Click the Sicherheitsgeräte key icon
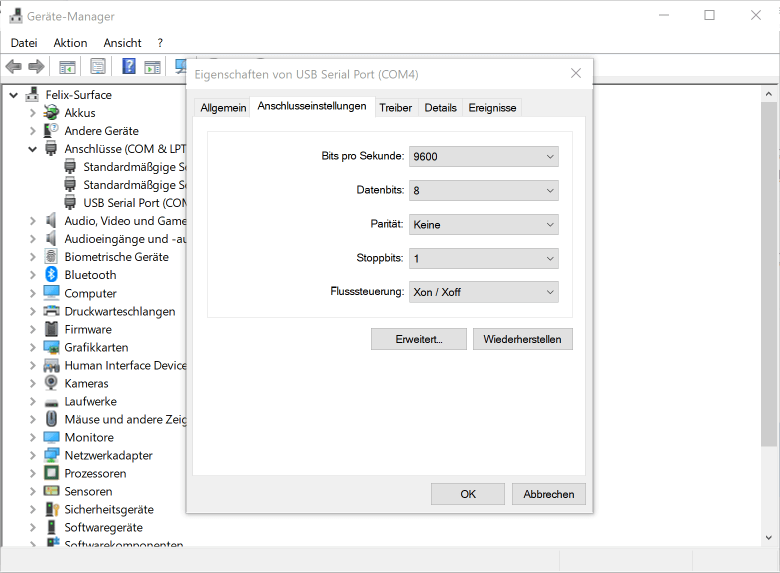Viewport: 780px width, 573px height. [52, 509]
